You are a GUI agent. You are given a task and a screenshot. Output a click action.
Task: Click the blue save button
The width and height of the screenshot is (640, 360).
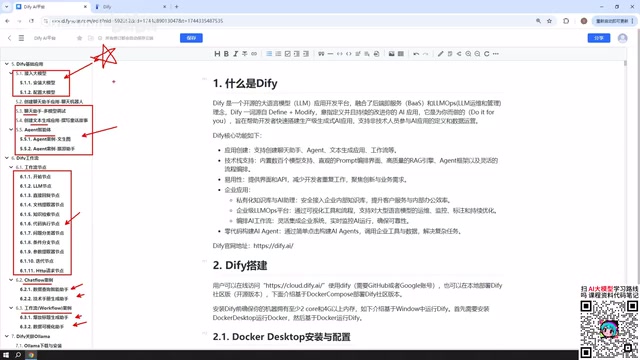point(191,38)
